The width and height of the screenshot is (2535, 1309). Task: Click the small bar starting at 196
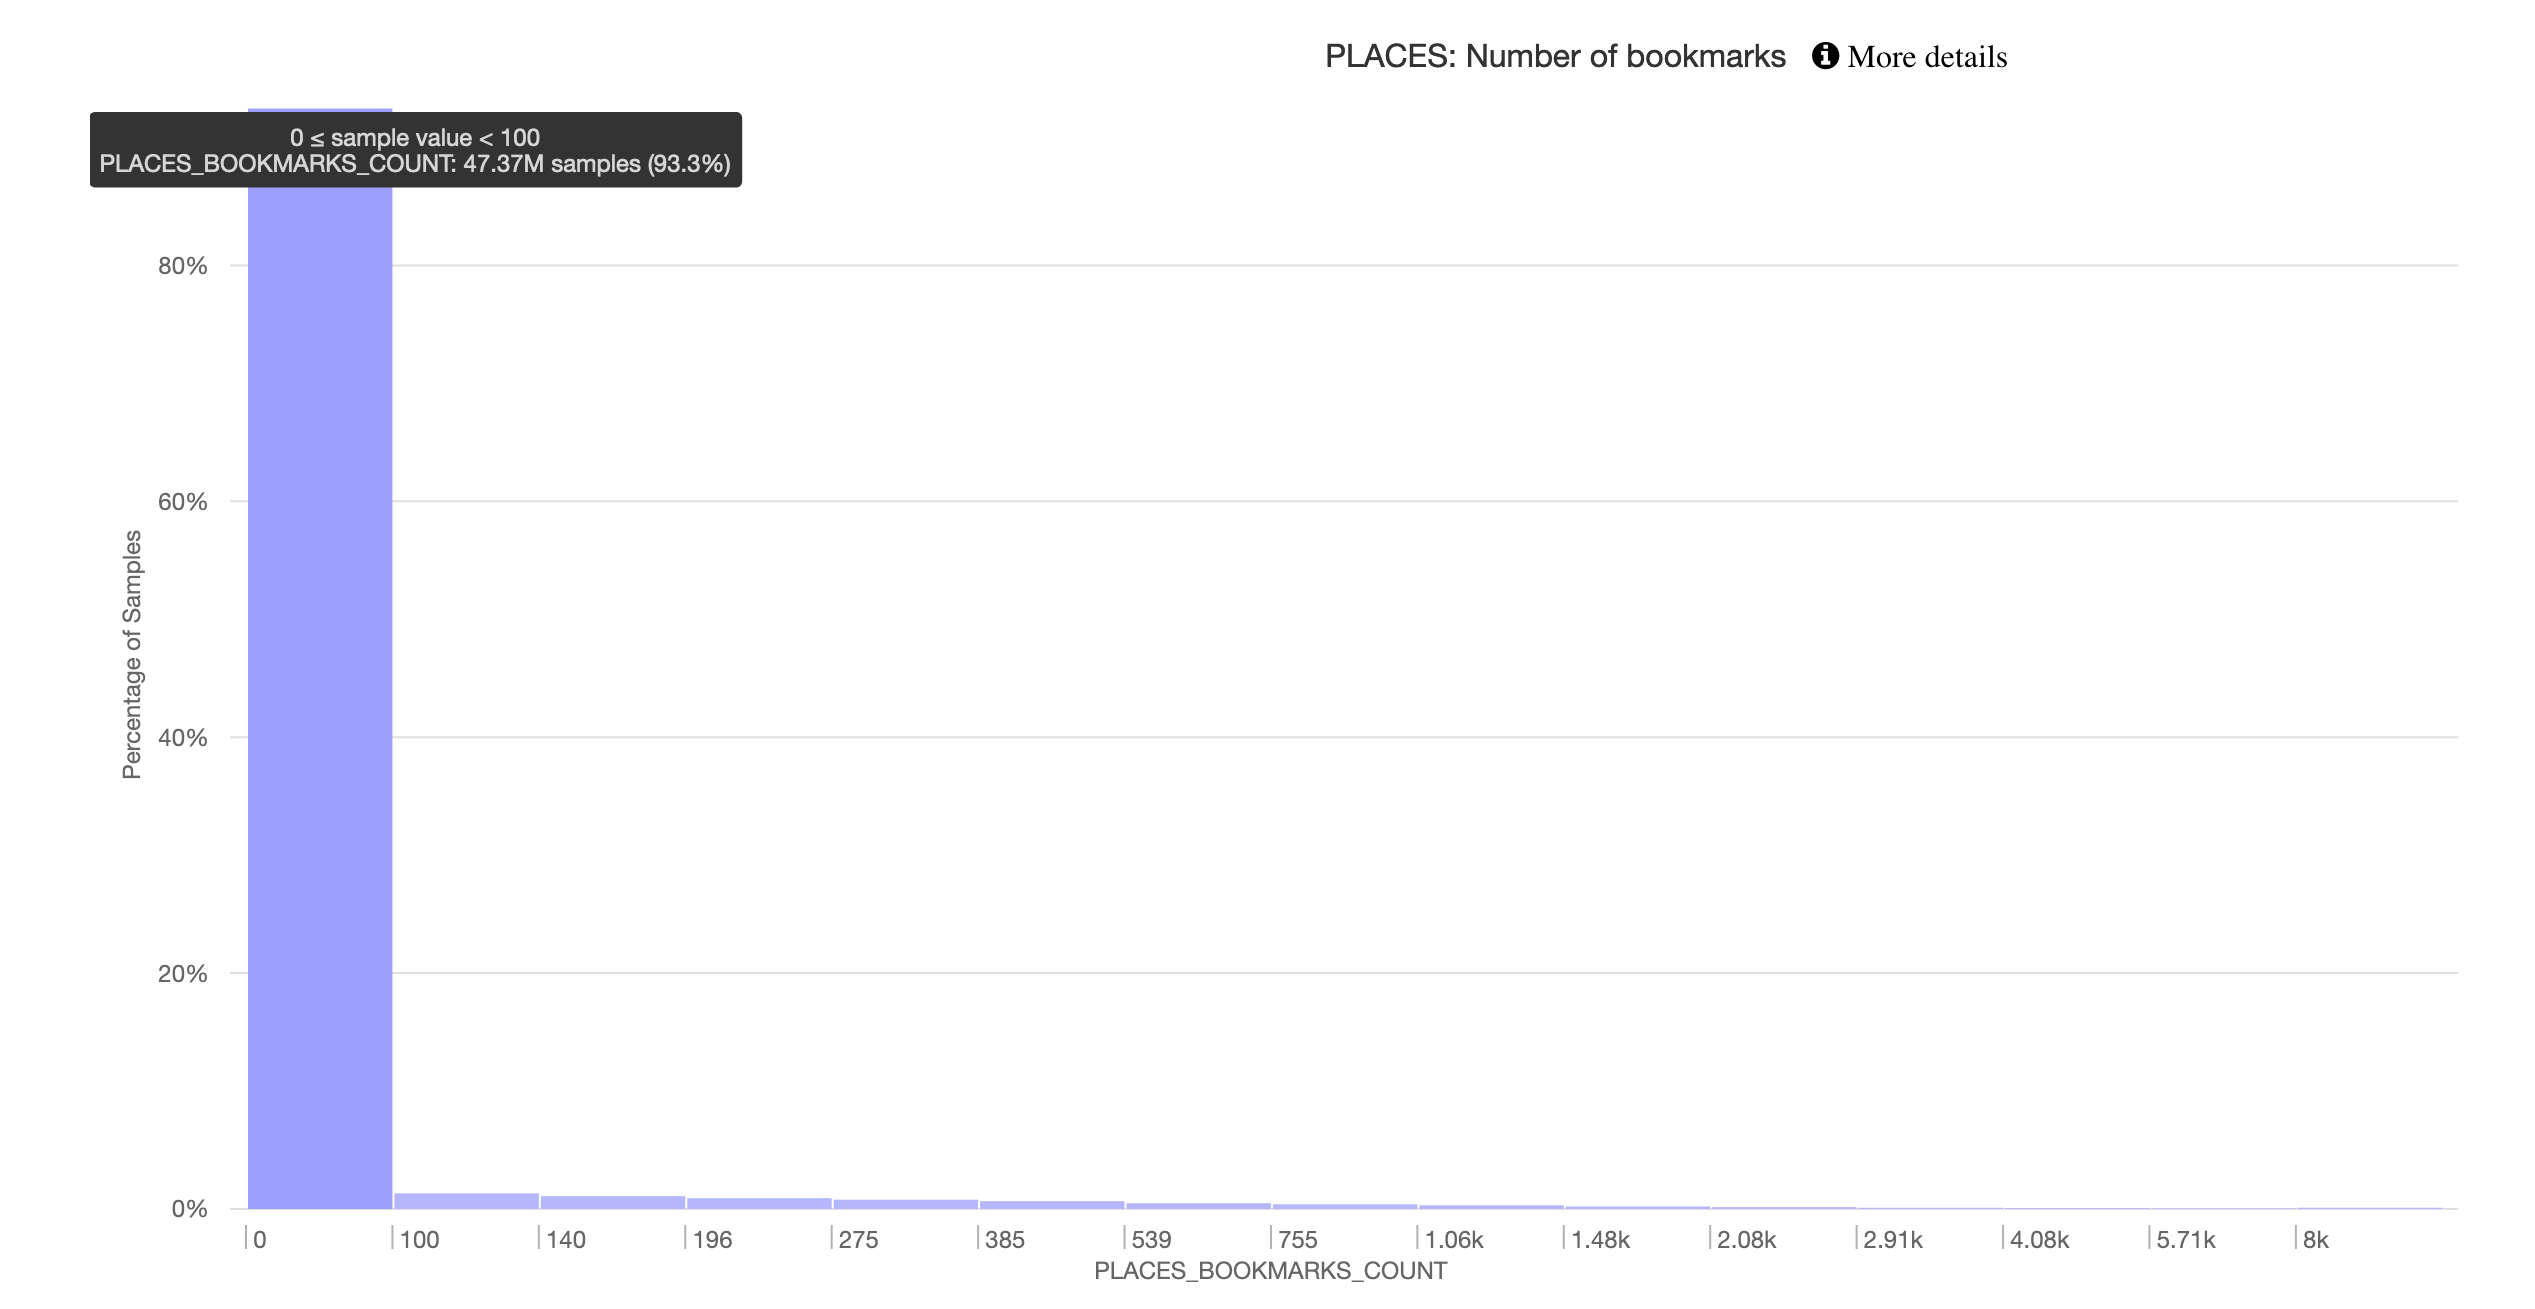point(758,1203)
